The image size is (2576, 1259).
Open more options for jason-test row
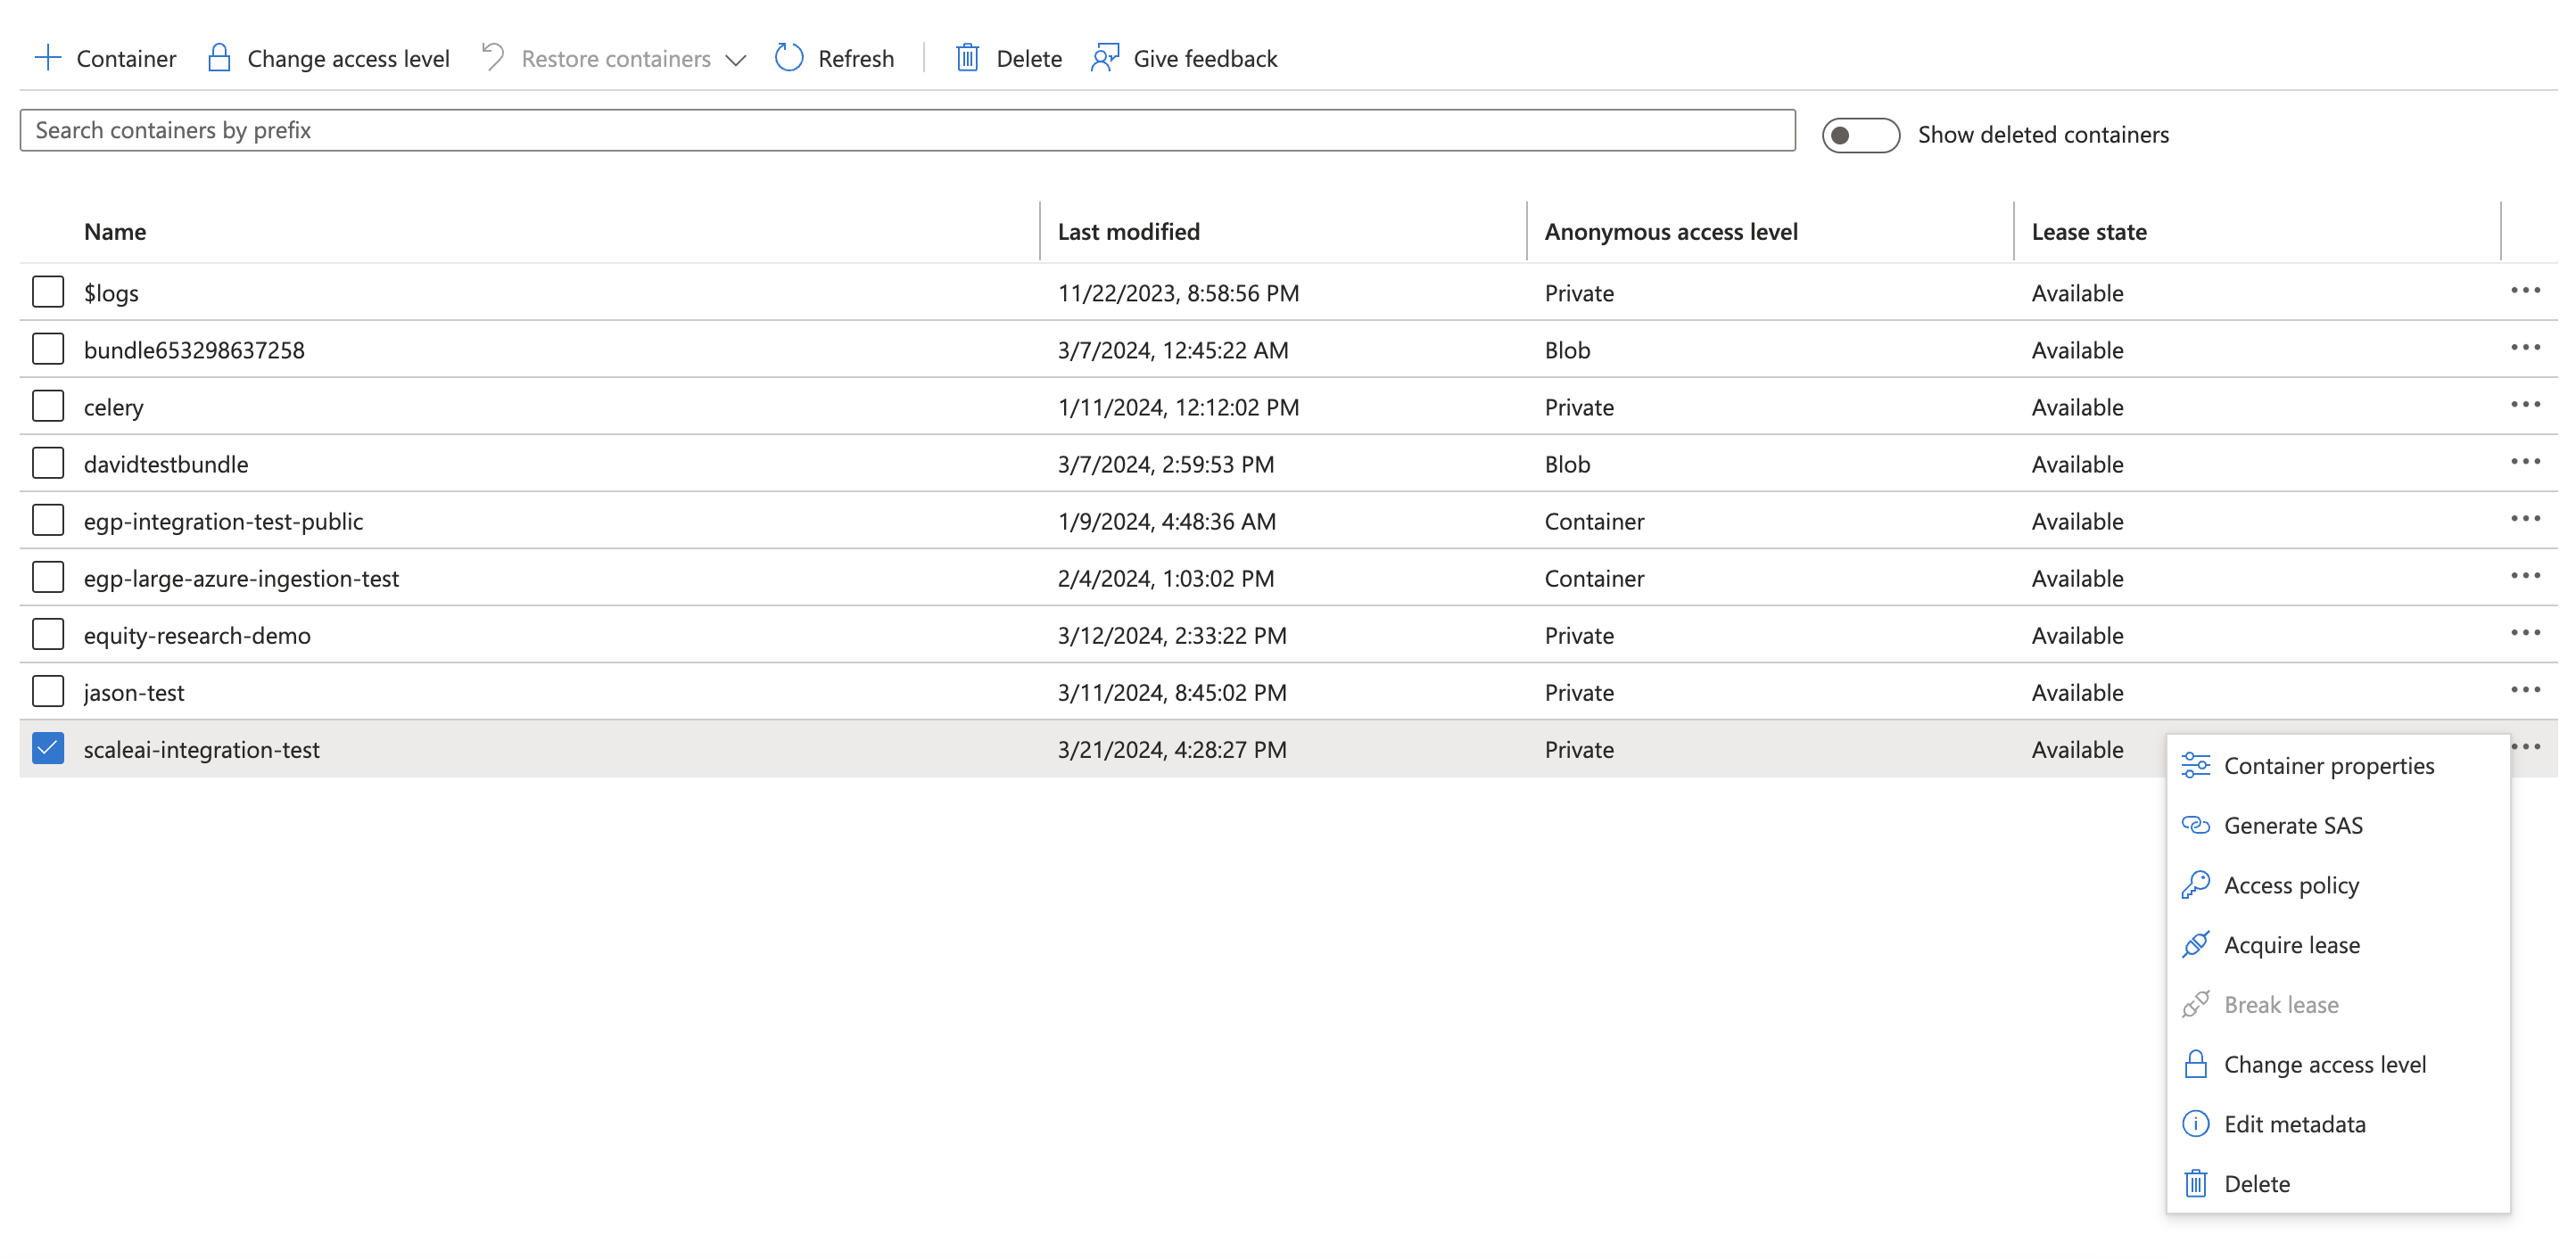point(2524,690)
